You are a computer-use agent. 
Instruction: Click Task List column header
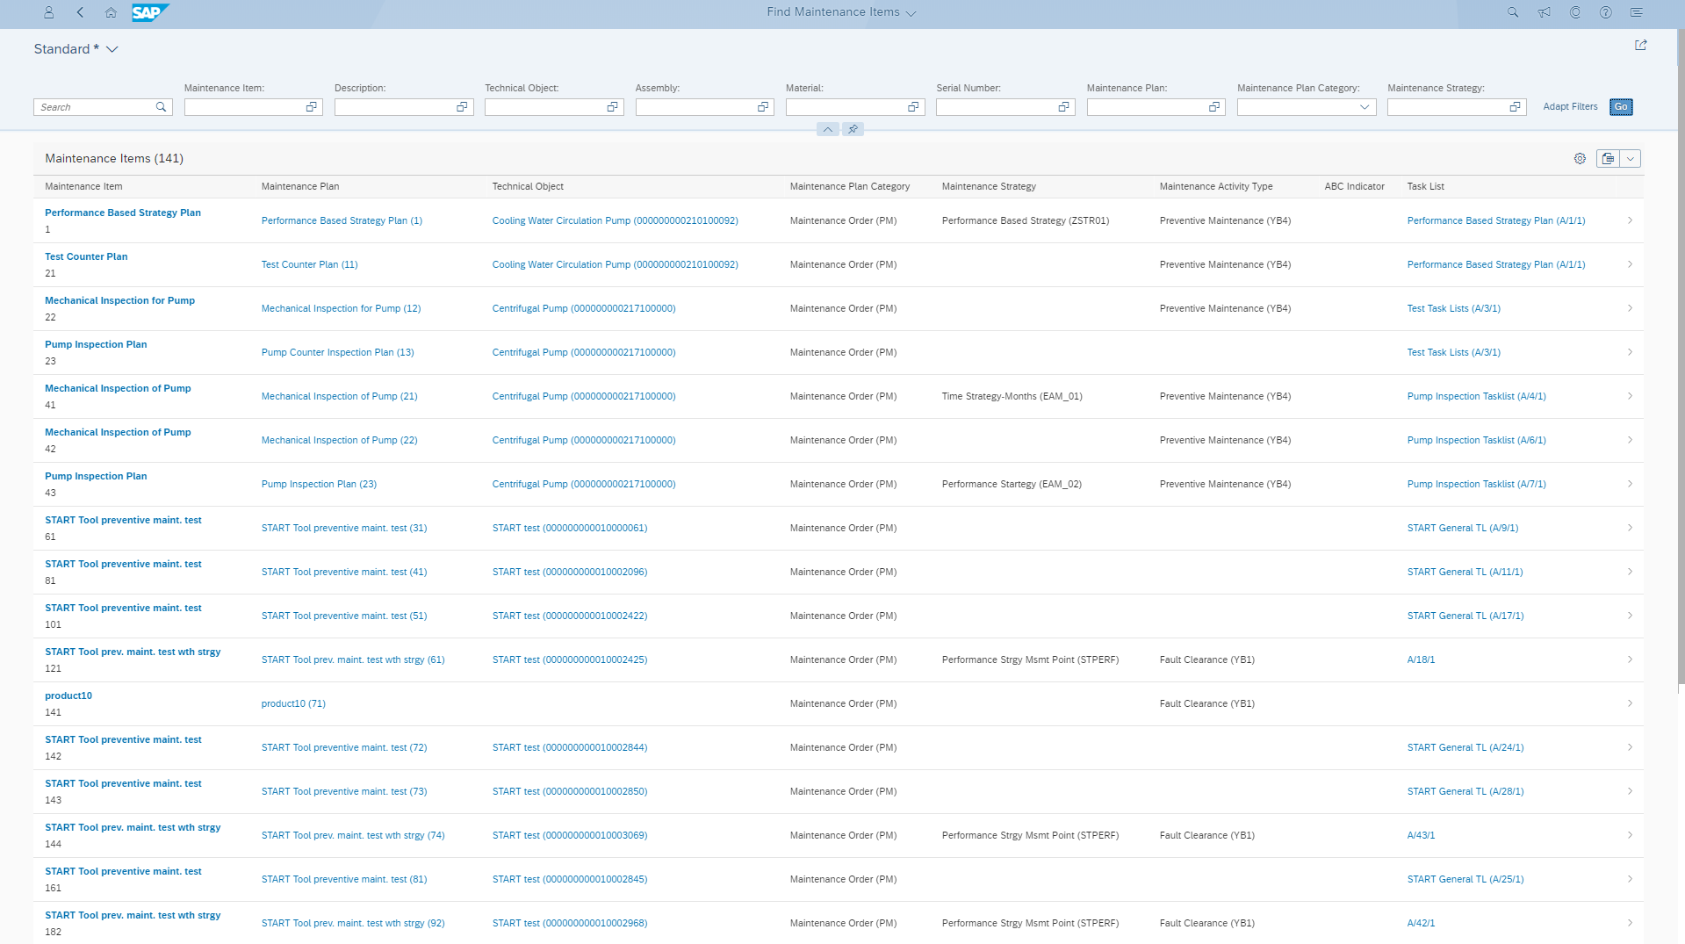(1425, 187)
